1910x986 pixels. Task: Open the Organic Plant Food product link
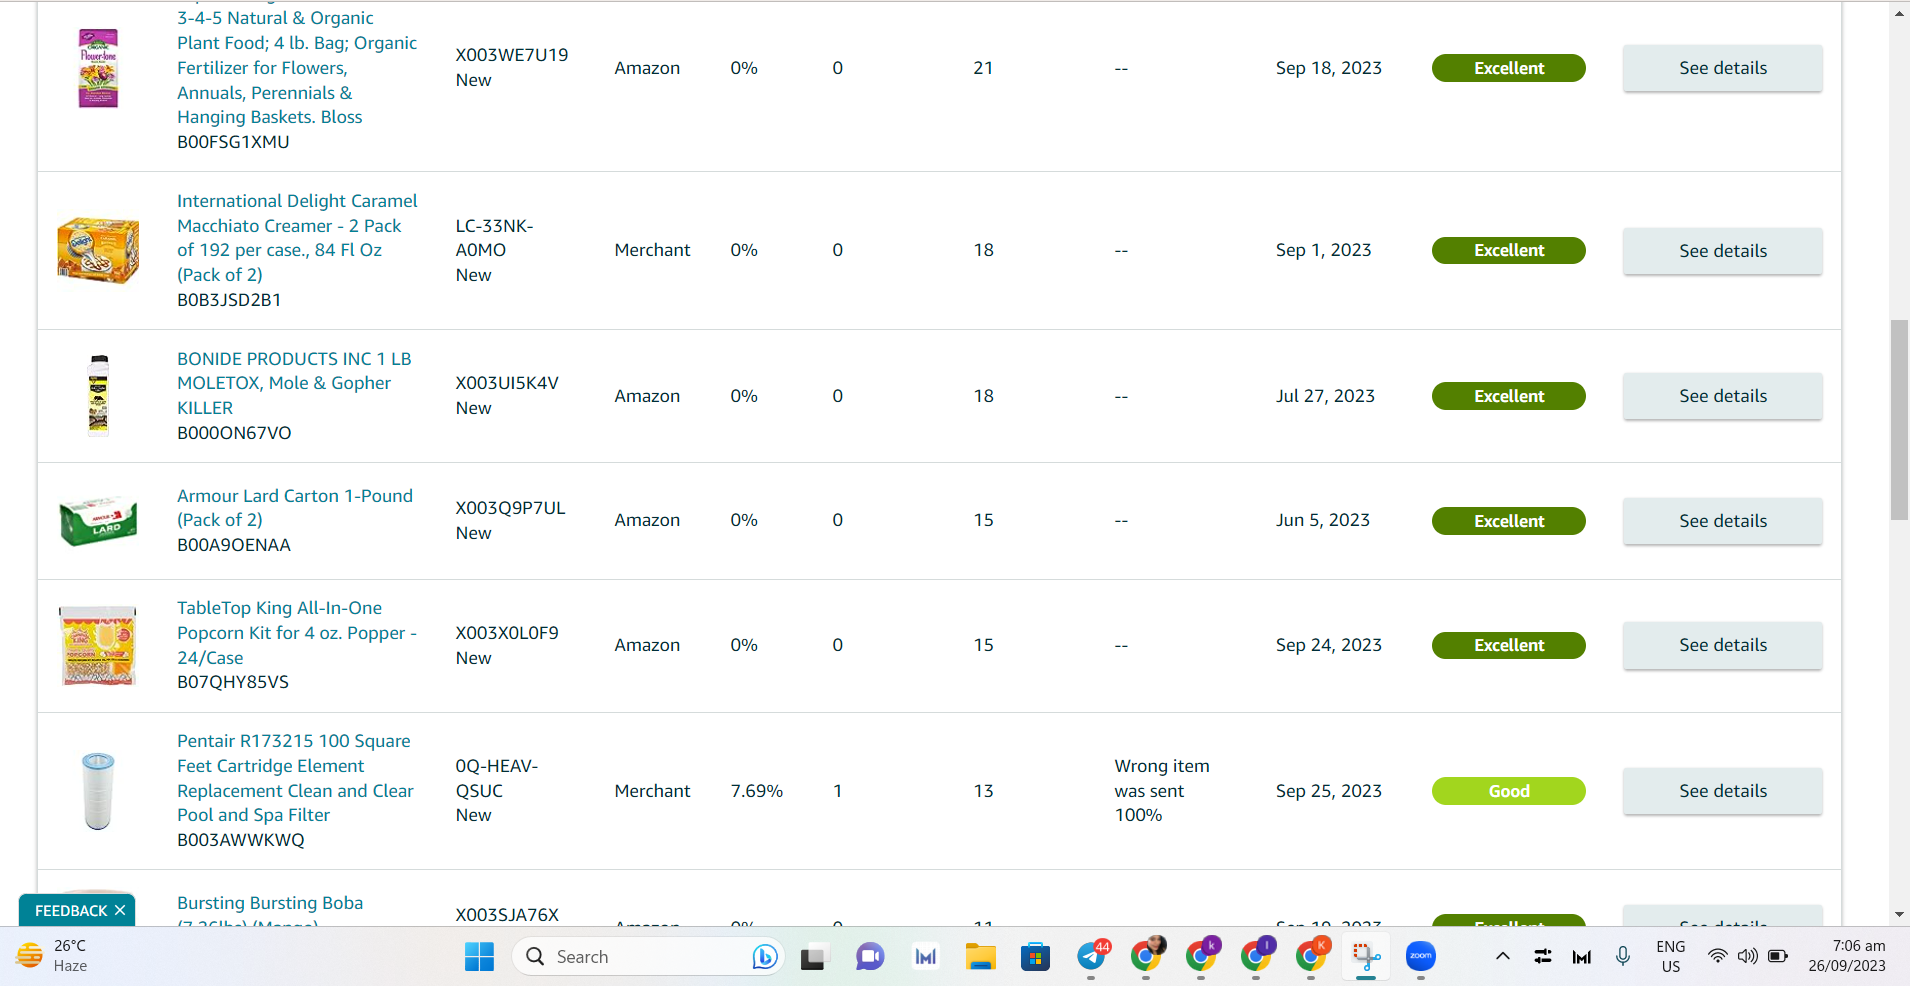[297, 68]
